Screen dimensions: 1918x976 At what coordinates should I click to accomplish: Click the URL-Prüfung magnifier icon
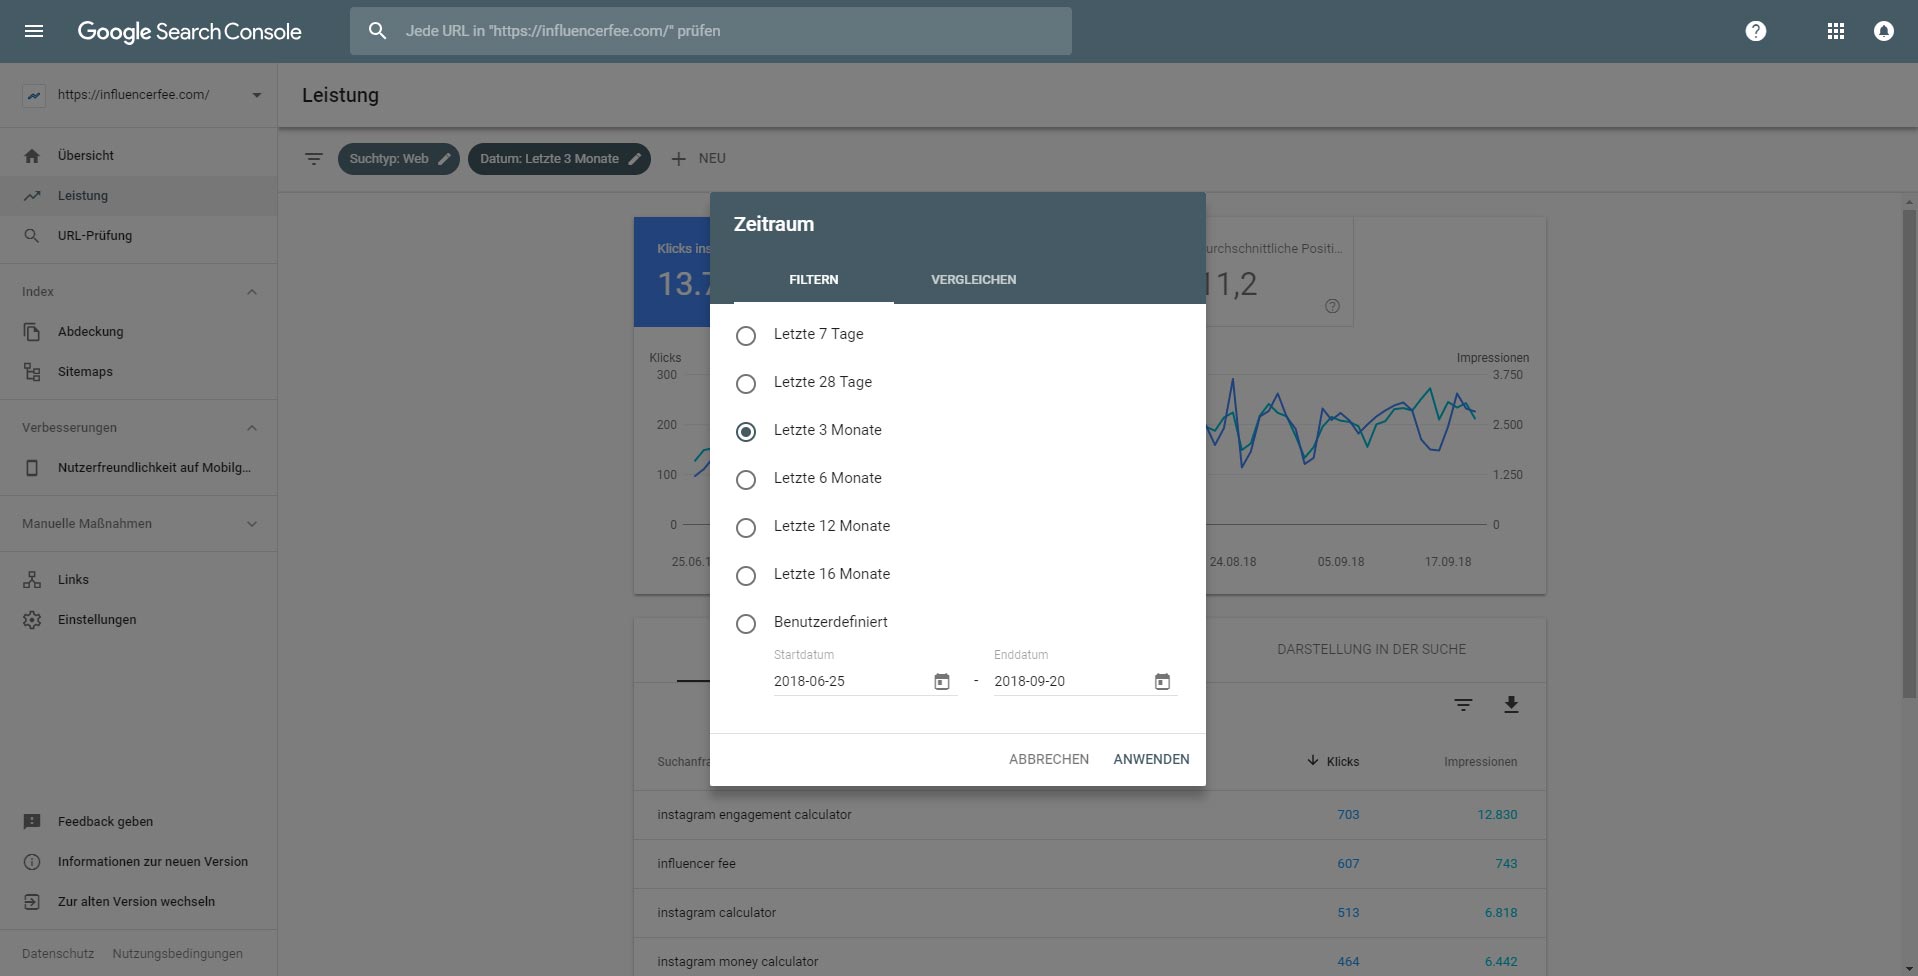tap(32, 236)
